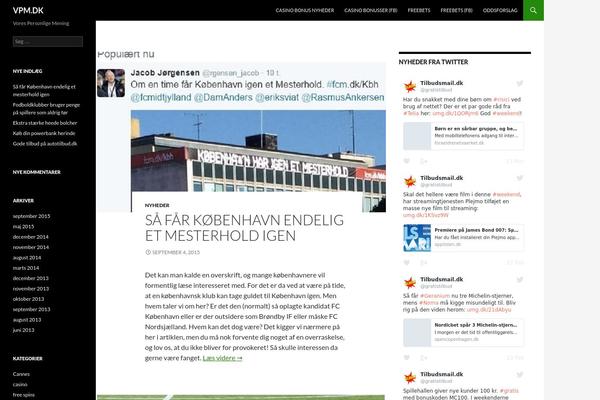Open Casino Bonus Nyheder menu item
This screenshot has width=600, height=400.
click(x=305, y=10)
